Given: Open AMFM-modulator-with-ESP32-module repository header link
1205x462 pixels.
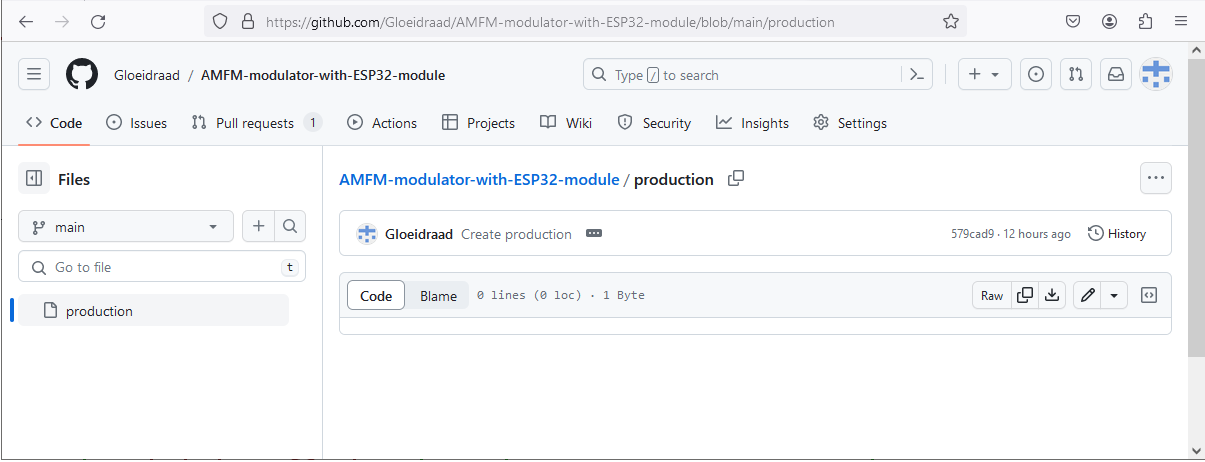Looking at the screenshot, I should (323, 75).
